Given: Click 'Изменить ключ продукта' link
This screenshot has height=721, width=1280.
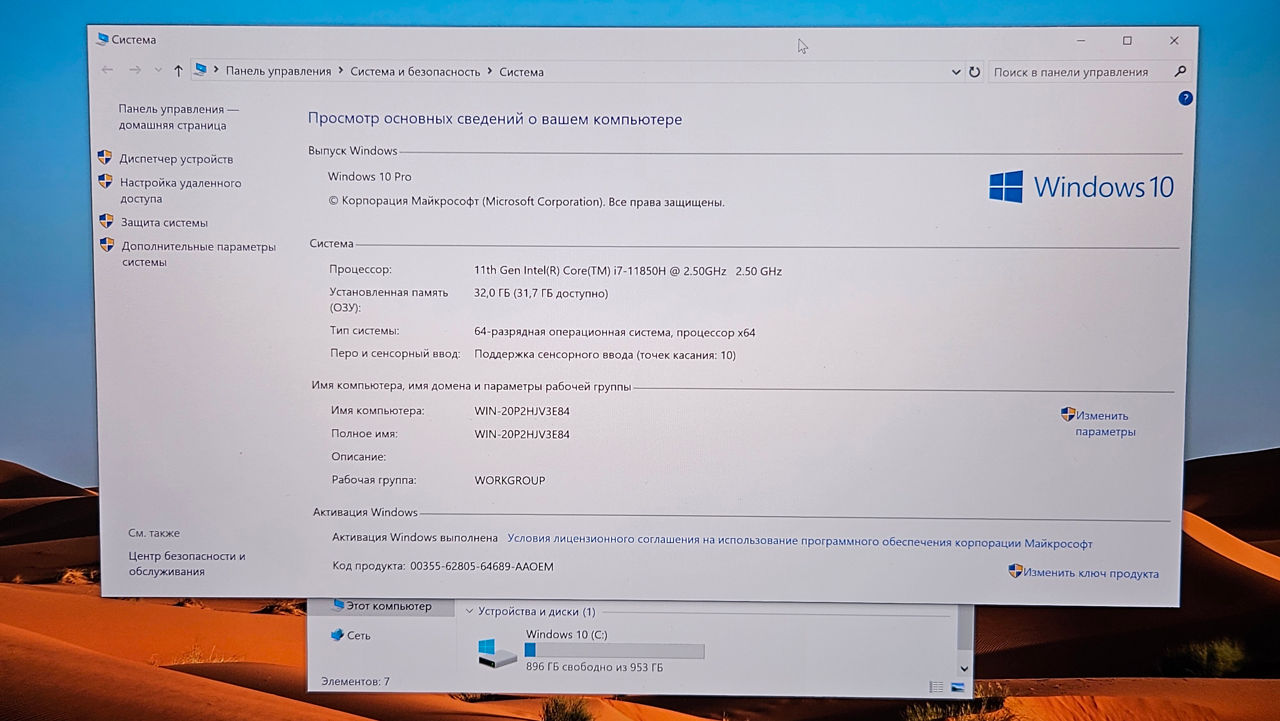Looking at the screenshot, I should click(1090, 573).
